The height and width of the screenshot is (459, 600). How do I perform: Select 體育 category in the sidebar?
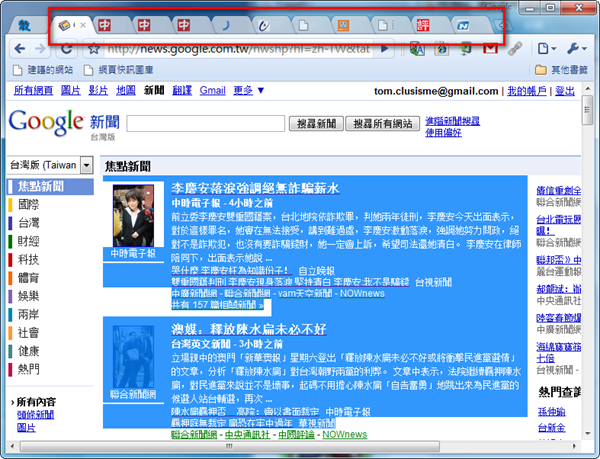[28, 278]
